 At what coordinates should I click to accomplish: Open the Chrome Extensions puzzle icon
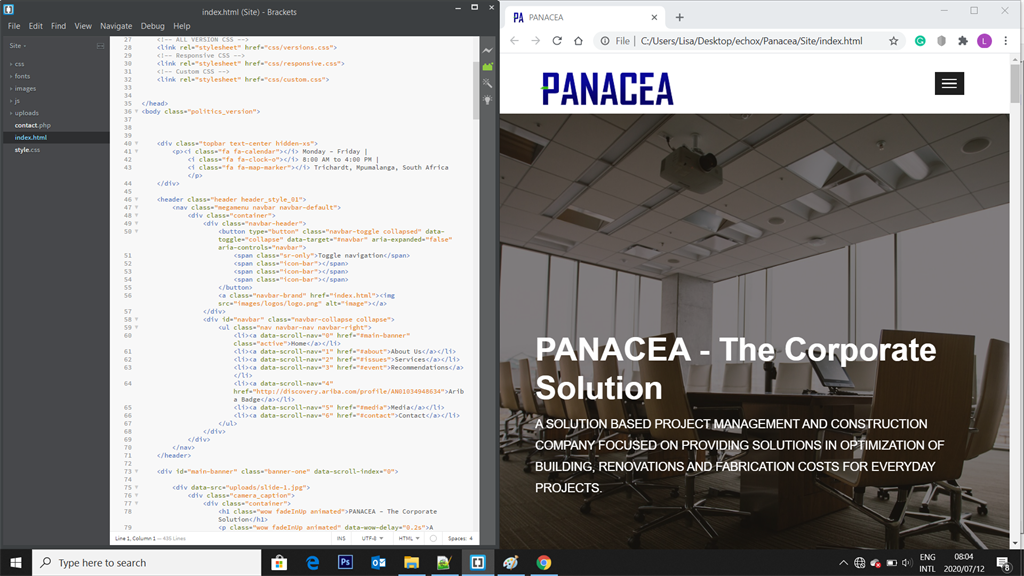coord(963,41)
